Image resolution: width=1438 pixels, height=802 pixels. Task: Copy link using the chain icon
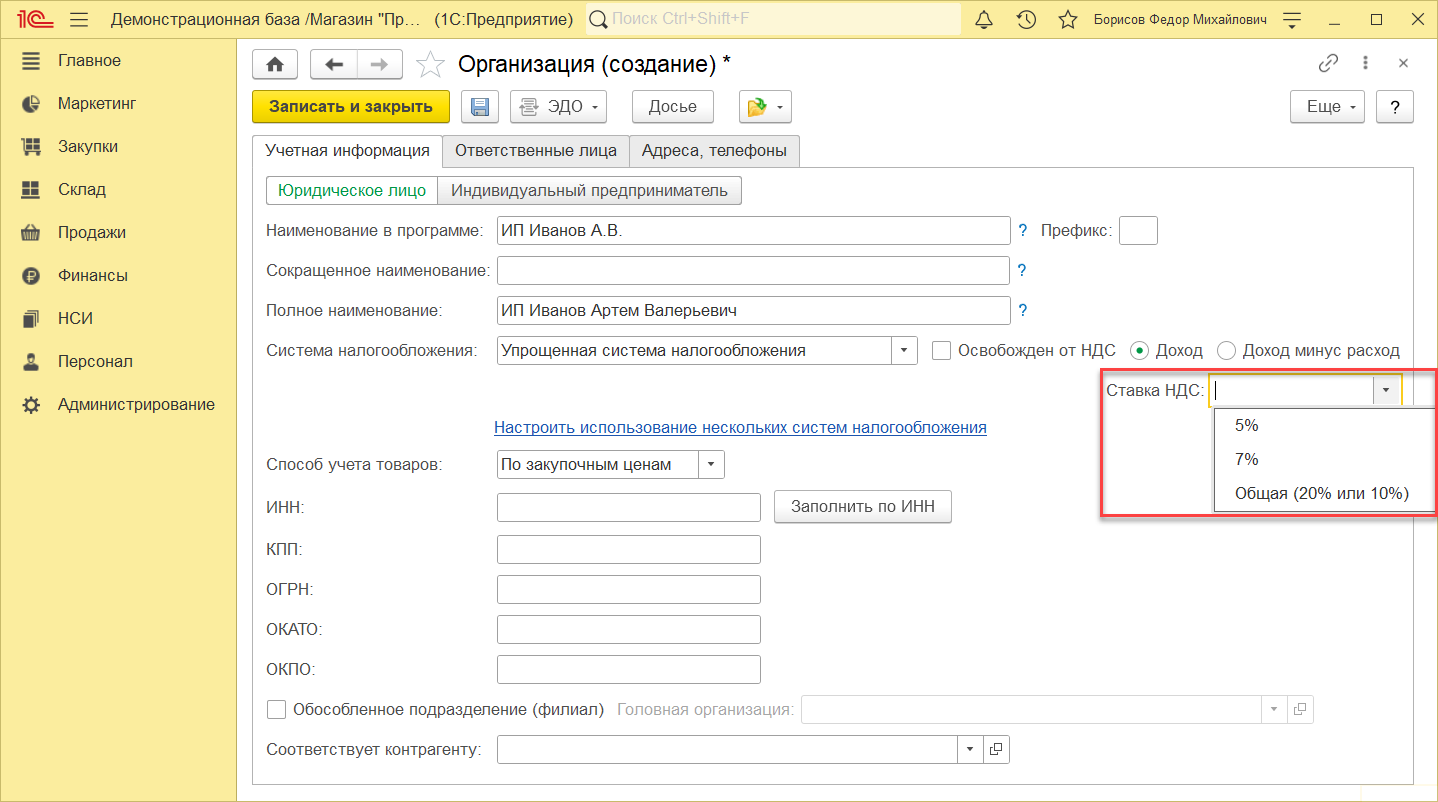pos(1328,64)
